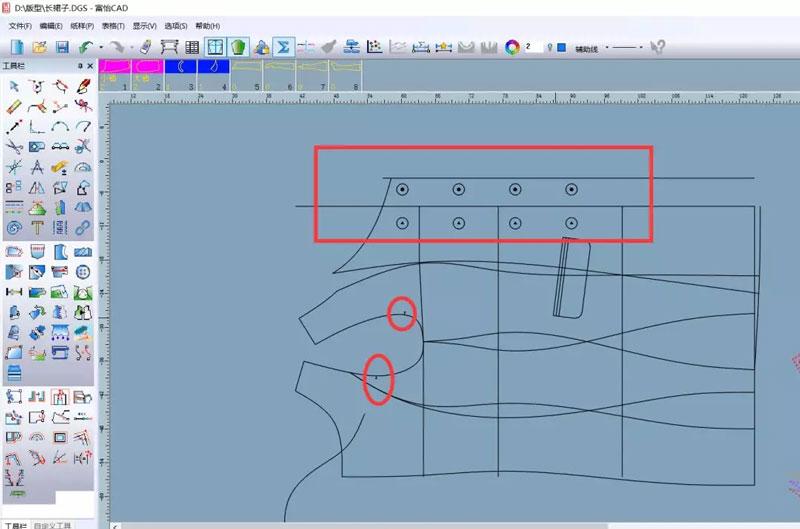Image resolution: width=800 pixels, height=529 pixels.
Task: Open the line style dropdown
Action: (x=641, y=48)
